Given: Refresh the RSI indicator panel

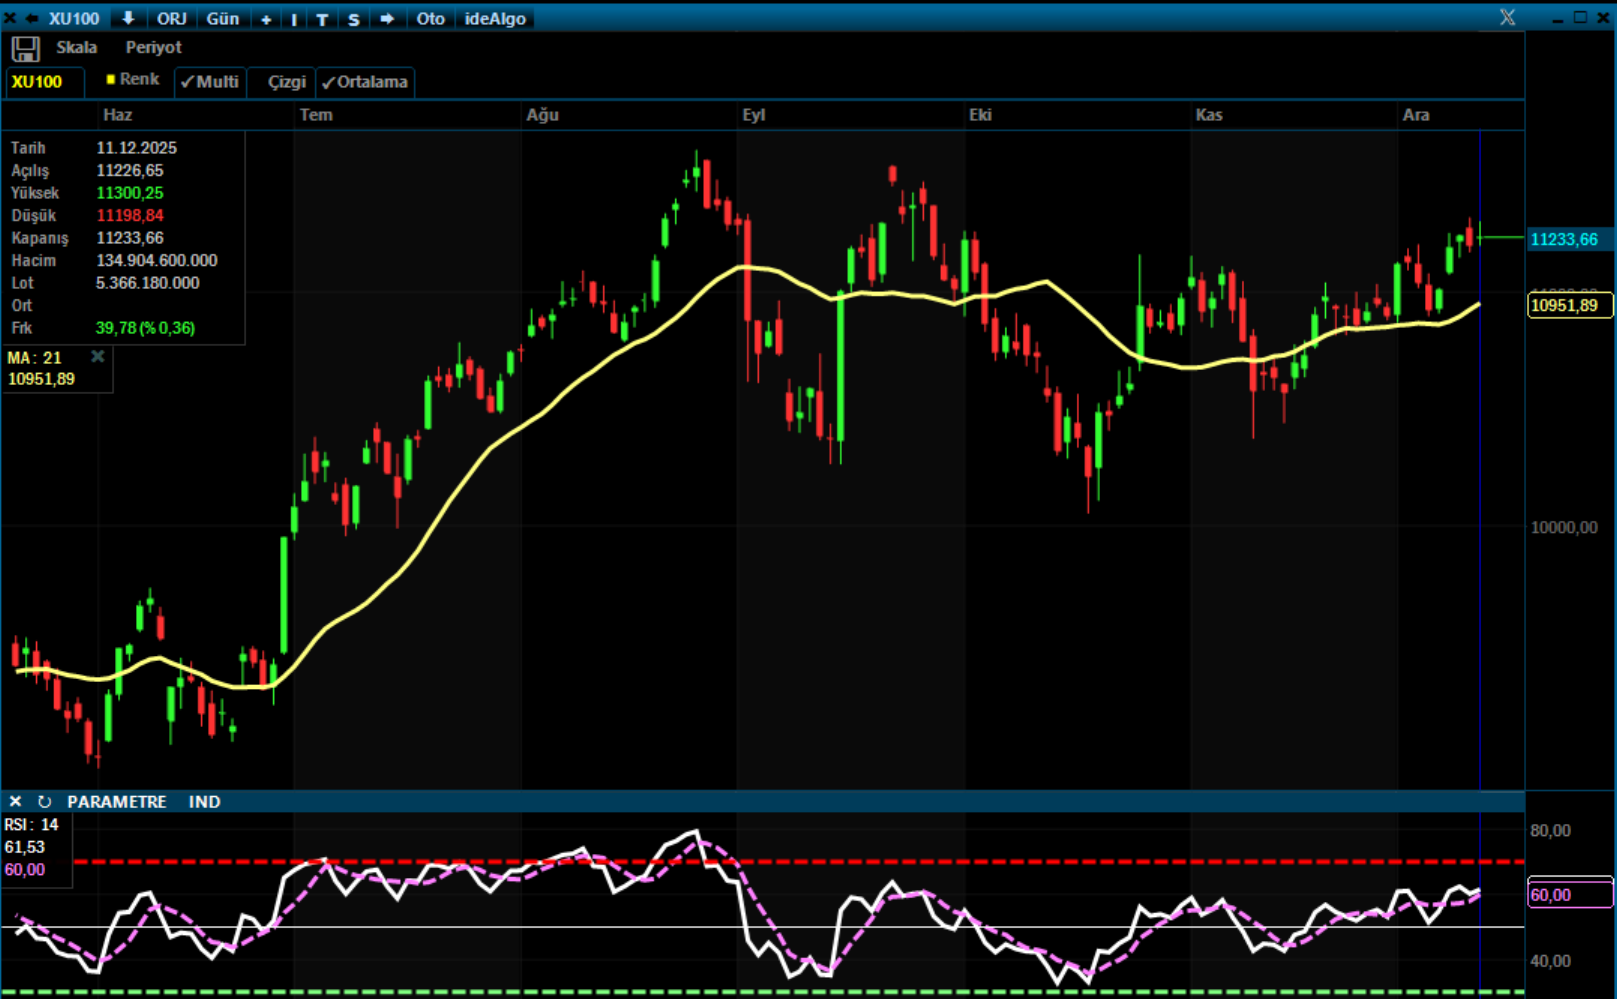Looking at the screenshot, I should coord(44,802).
